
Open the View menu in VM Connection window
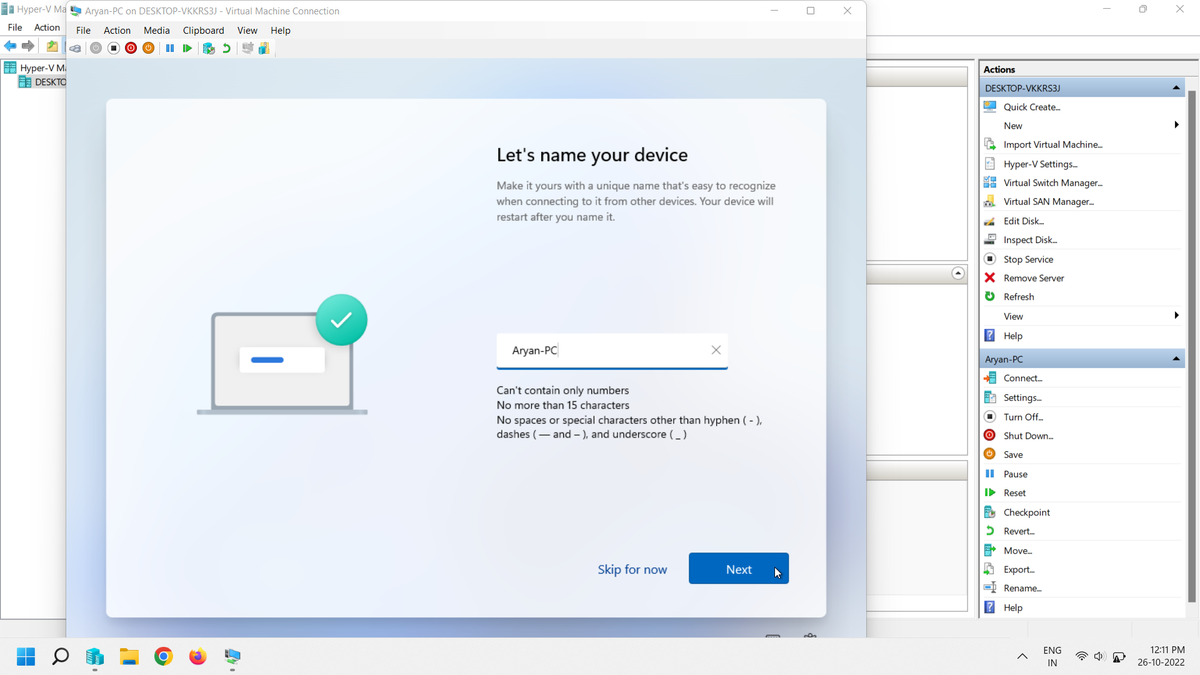247,30
